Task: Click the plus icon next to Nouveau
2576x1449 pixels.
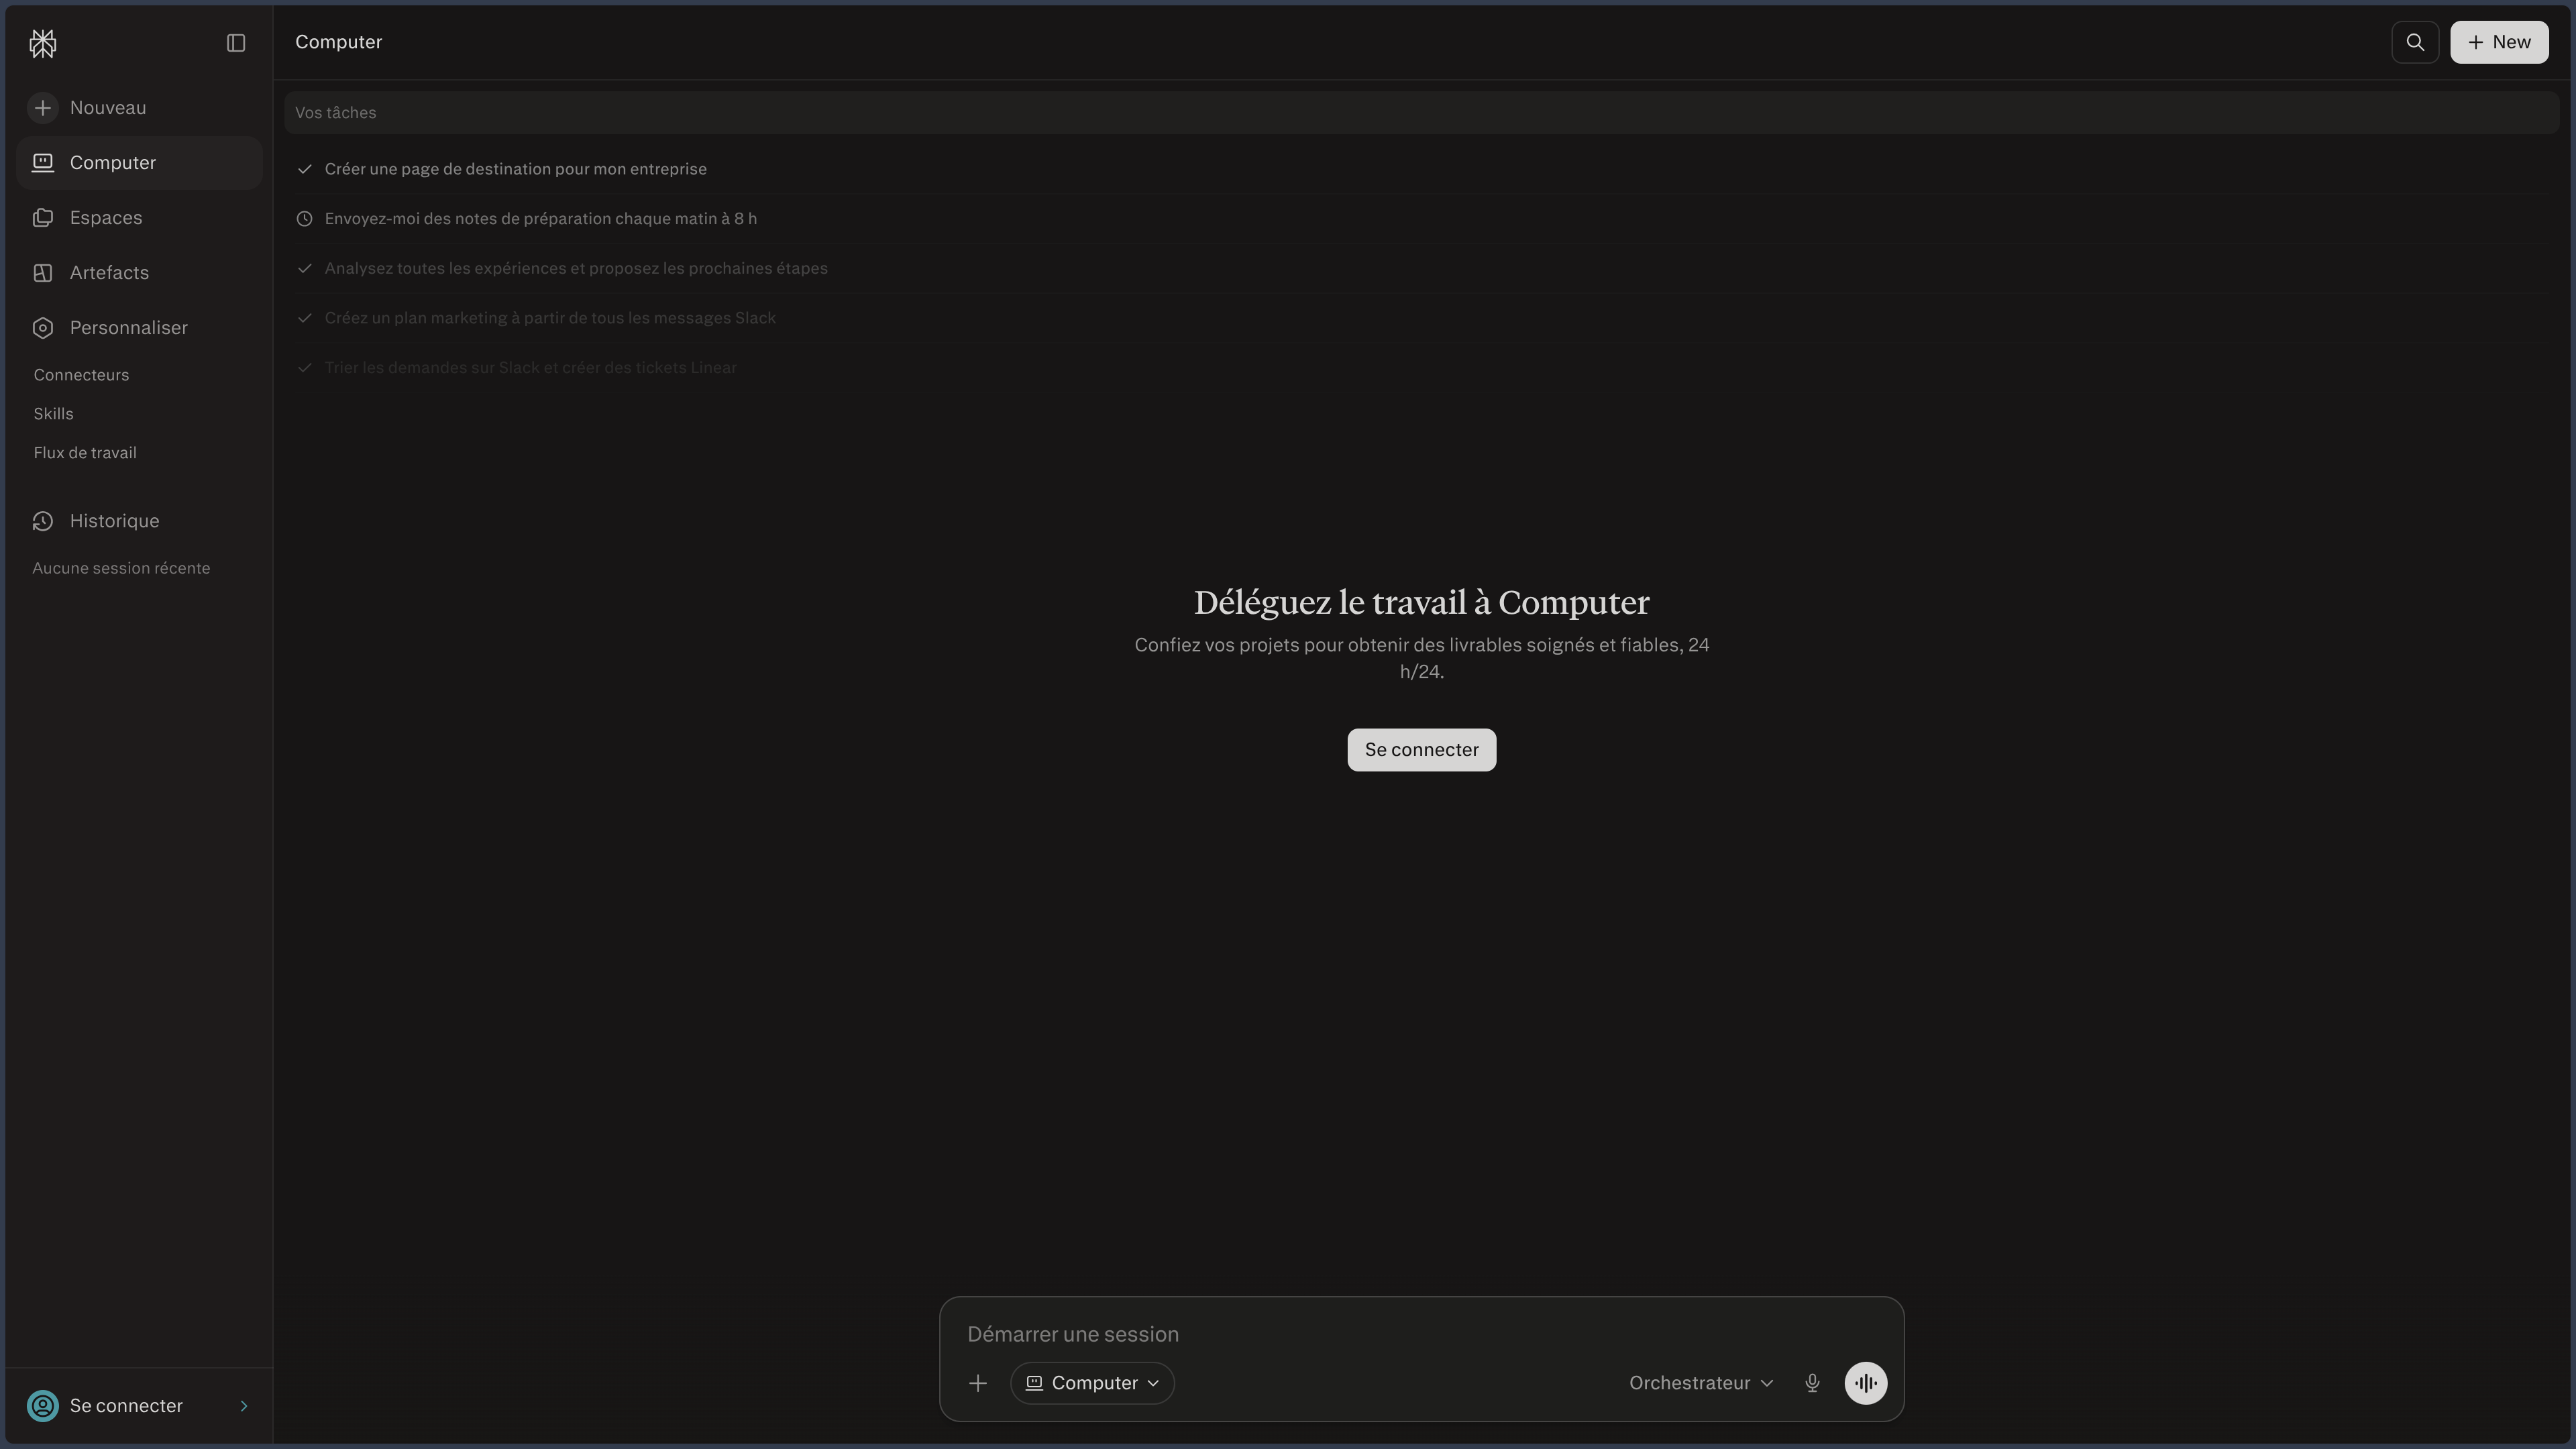Action: [x=43, y=108]
